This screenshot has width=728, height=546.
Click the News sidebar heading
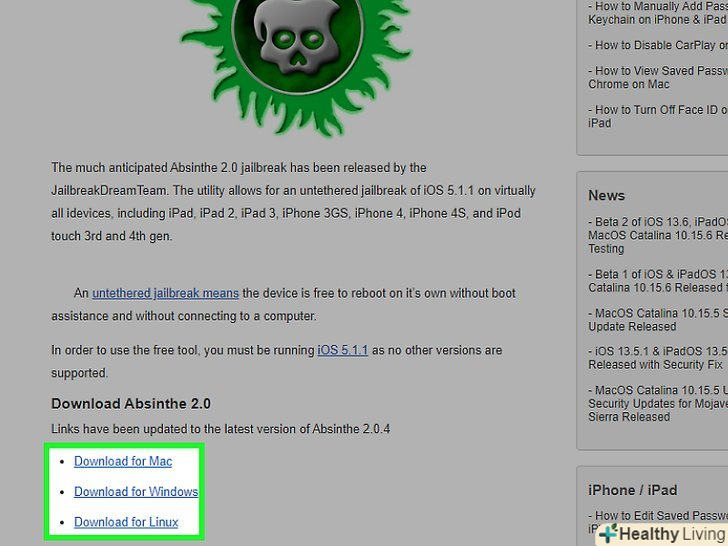click(606, 195)
